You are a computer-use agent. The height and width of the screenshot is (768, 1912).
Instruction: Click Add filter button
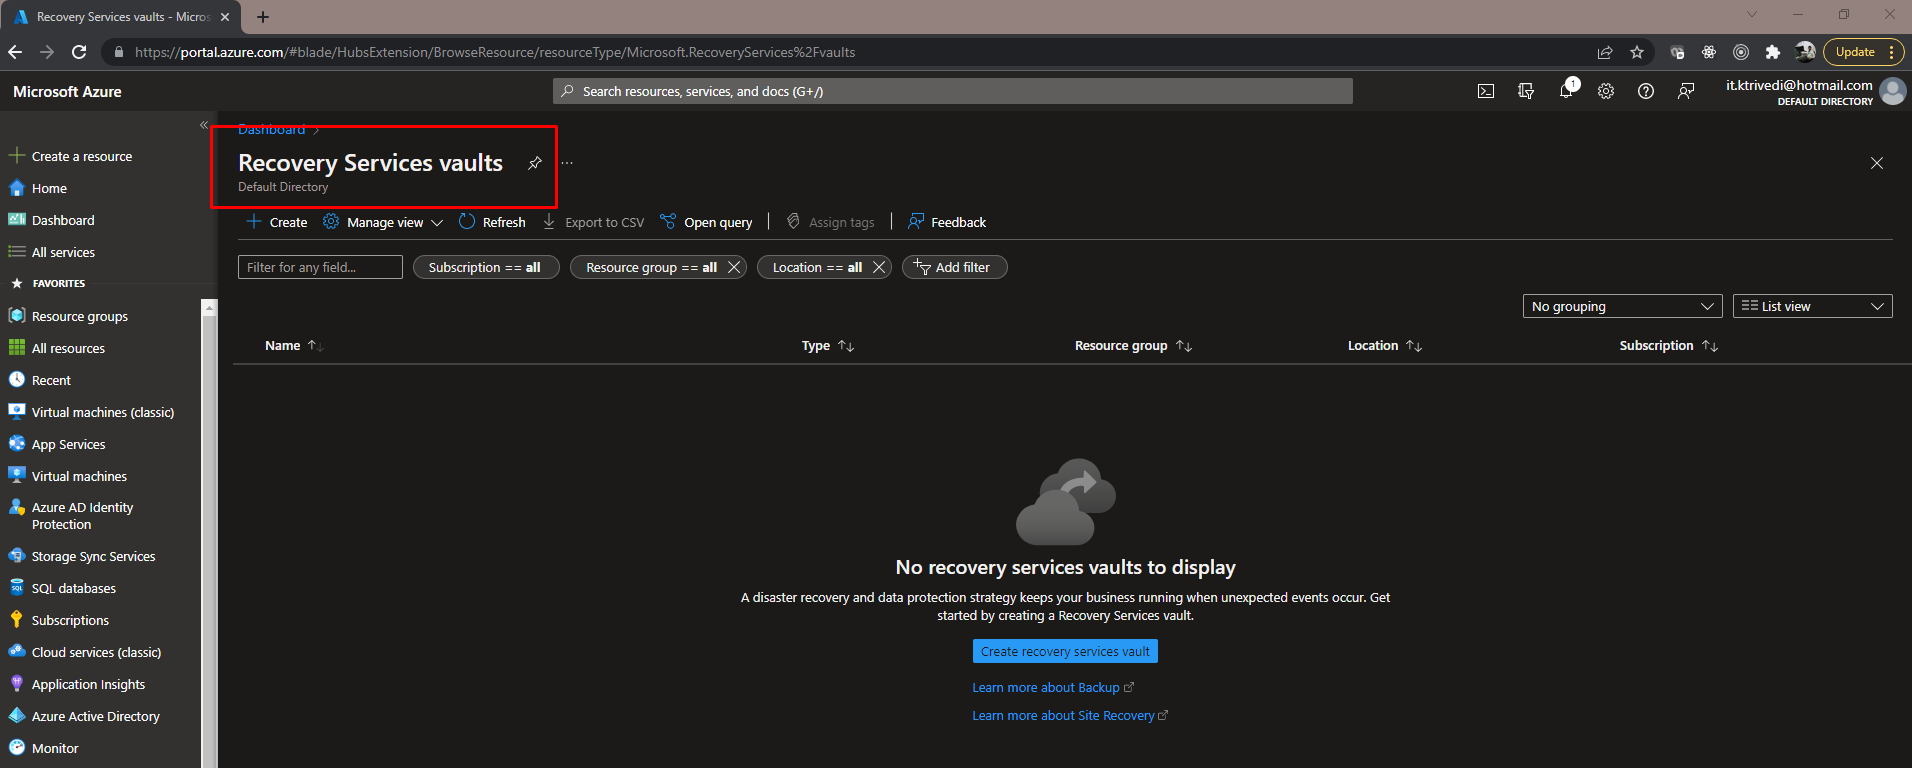click(x=954, y=267)
